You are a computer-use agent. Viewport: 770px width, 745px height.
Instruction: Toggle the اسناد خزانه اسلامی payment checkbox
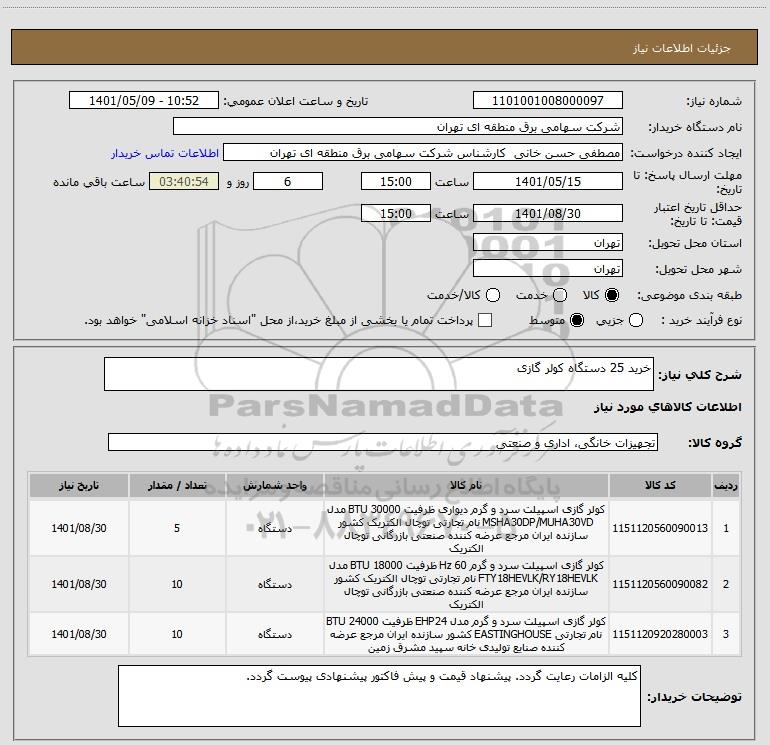tap(485, 320)
